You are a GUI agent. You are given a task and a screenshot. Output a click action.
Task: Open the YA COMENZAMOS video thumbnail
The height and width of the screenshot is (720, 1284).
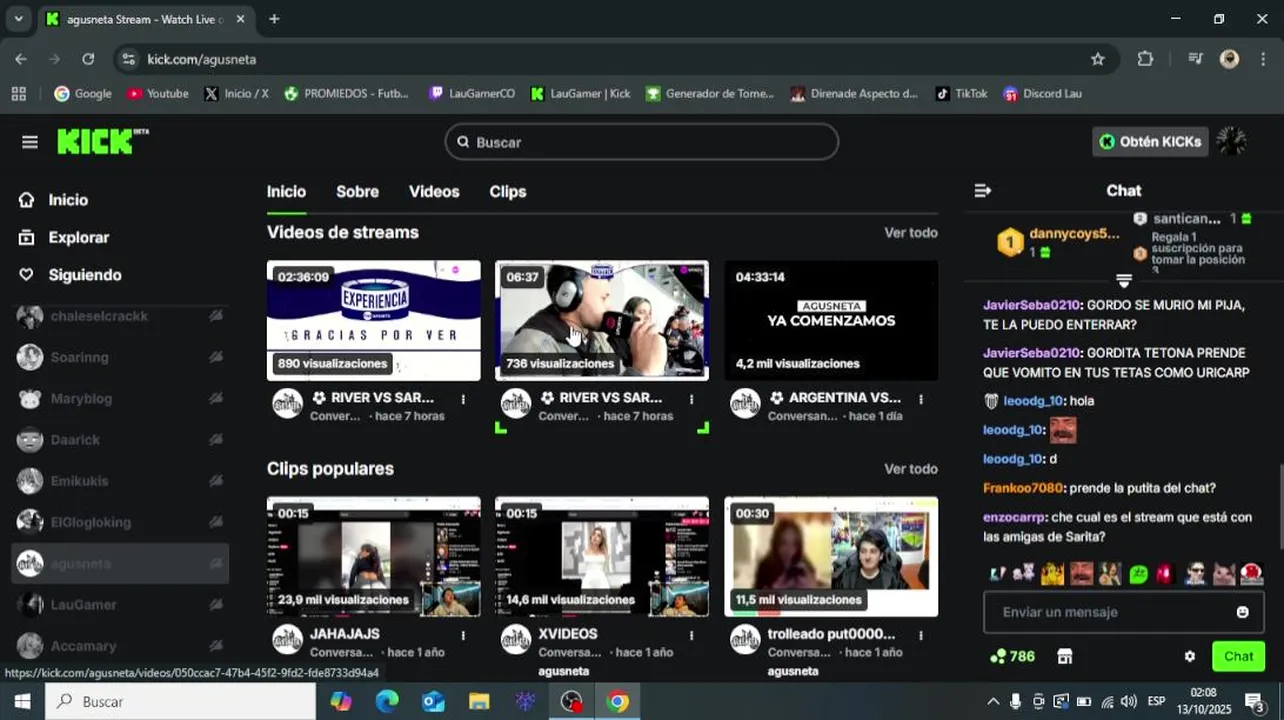[x=831, y=321]
